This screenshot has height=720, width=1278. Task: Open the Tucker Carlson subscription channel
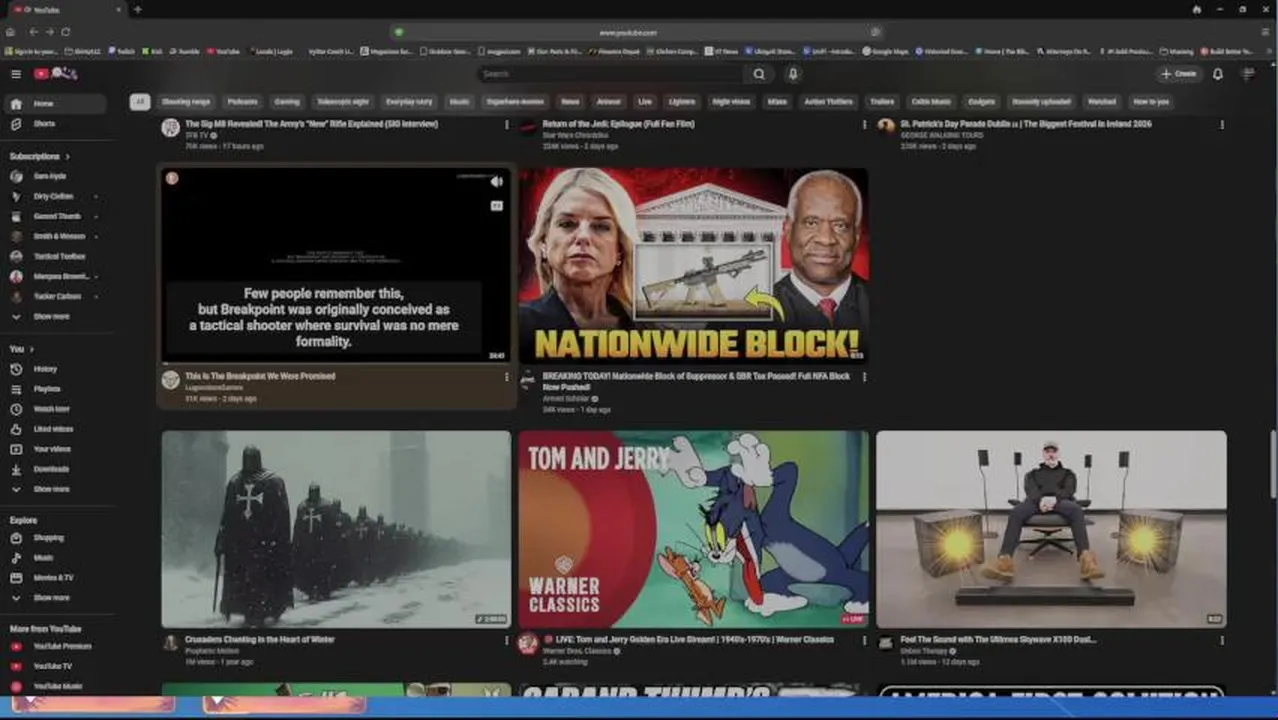54,296
